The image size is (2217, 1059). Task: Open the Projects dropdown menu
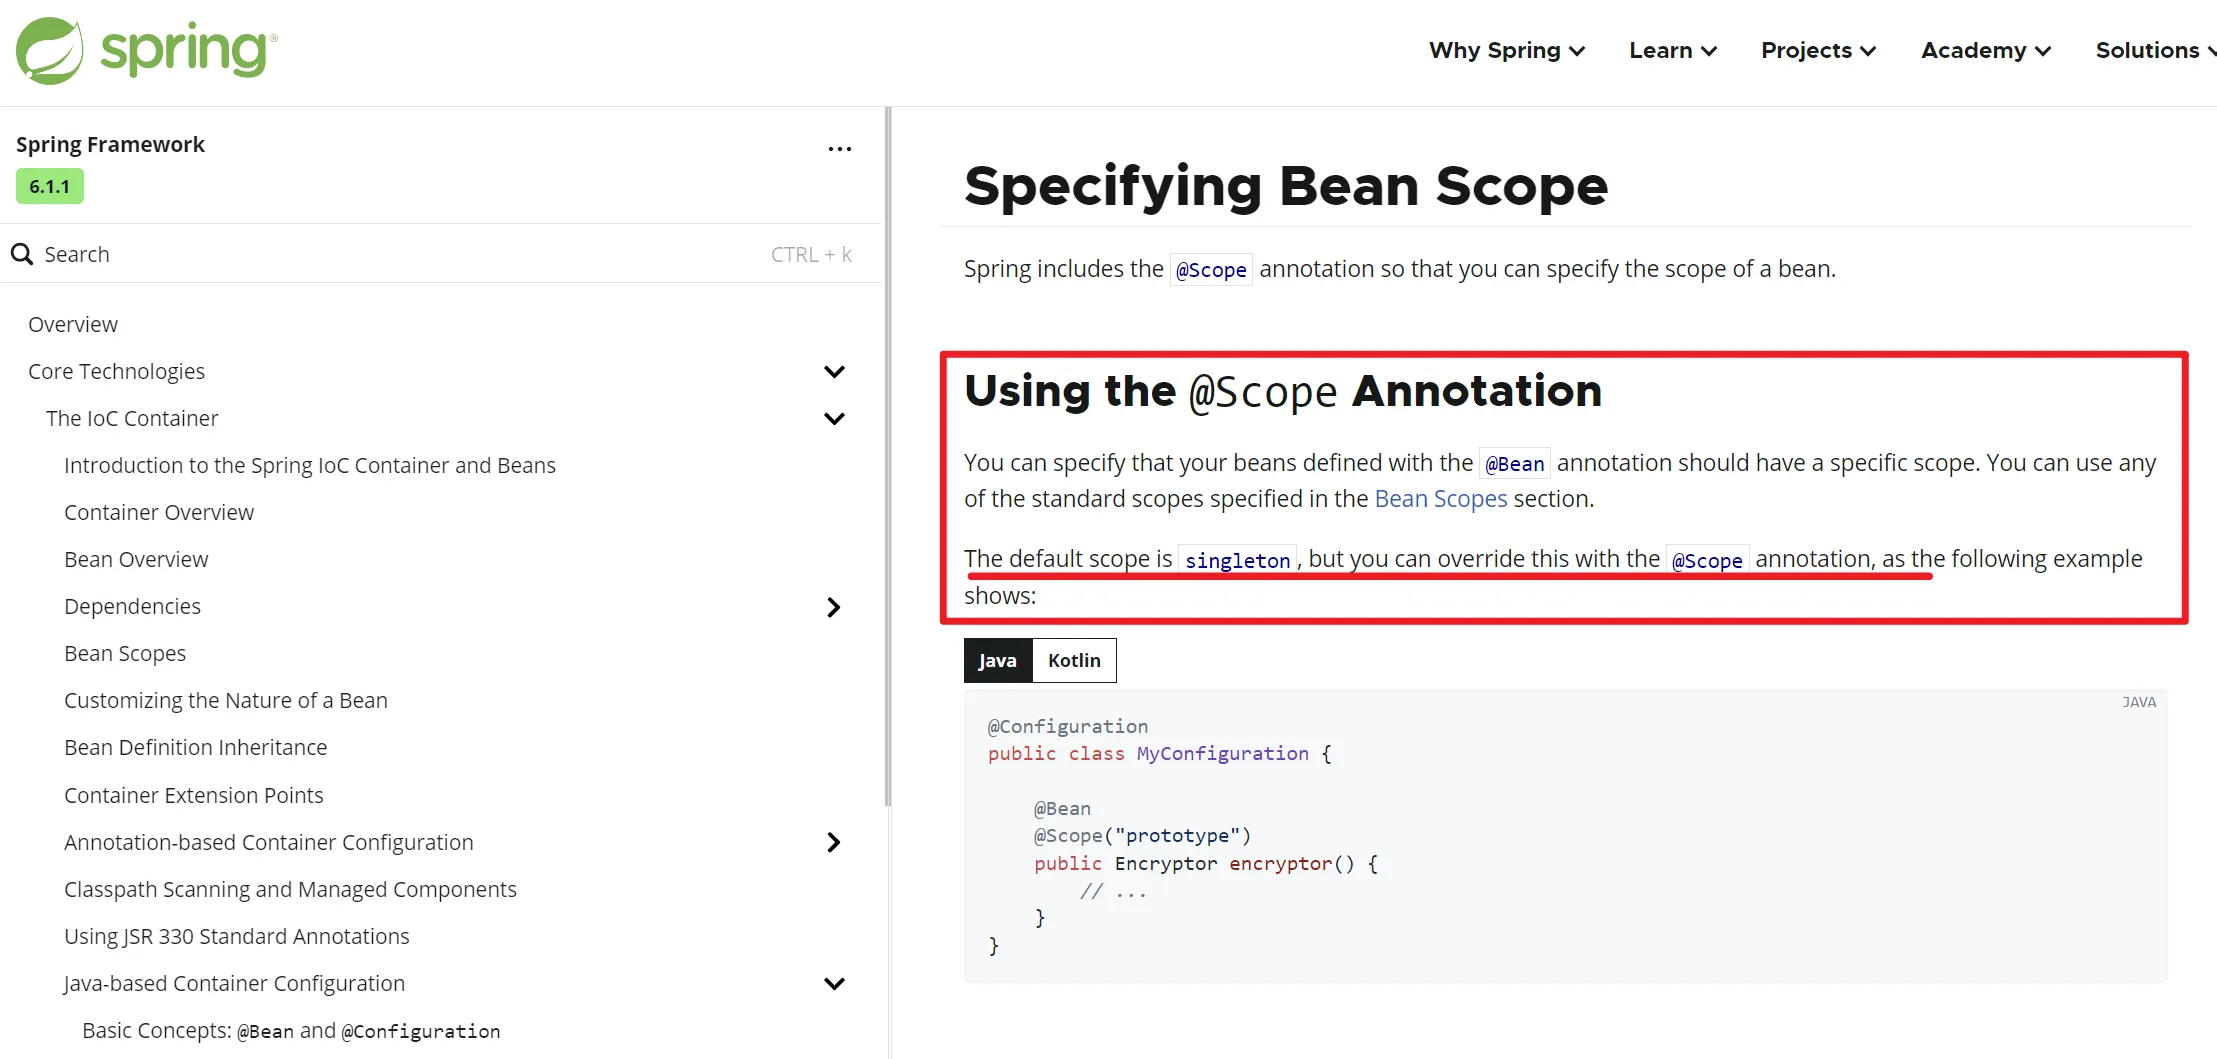pos(1817,51)
